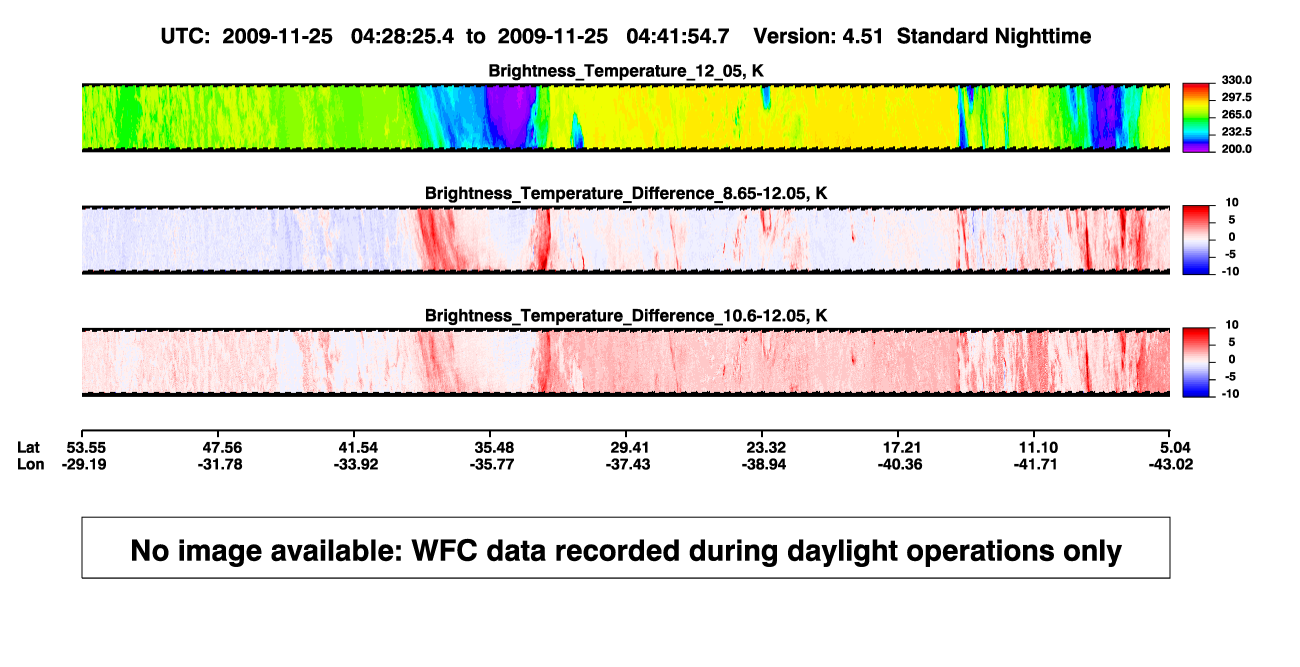This screenshot has width=1300, height=667.
Task: Click the 'No image available' WFC message box
Action: pos(626,548)
